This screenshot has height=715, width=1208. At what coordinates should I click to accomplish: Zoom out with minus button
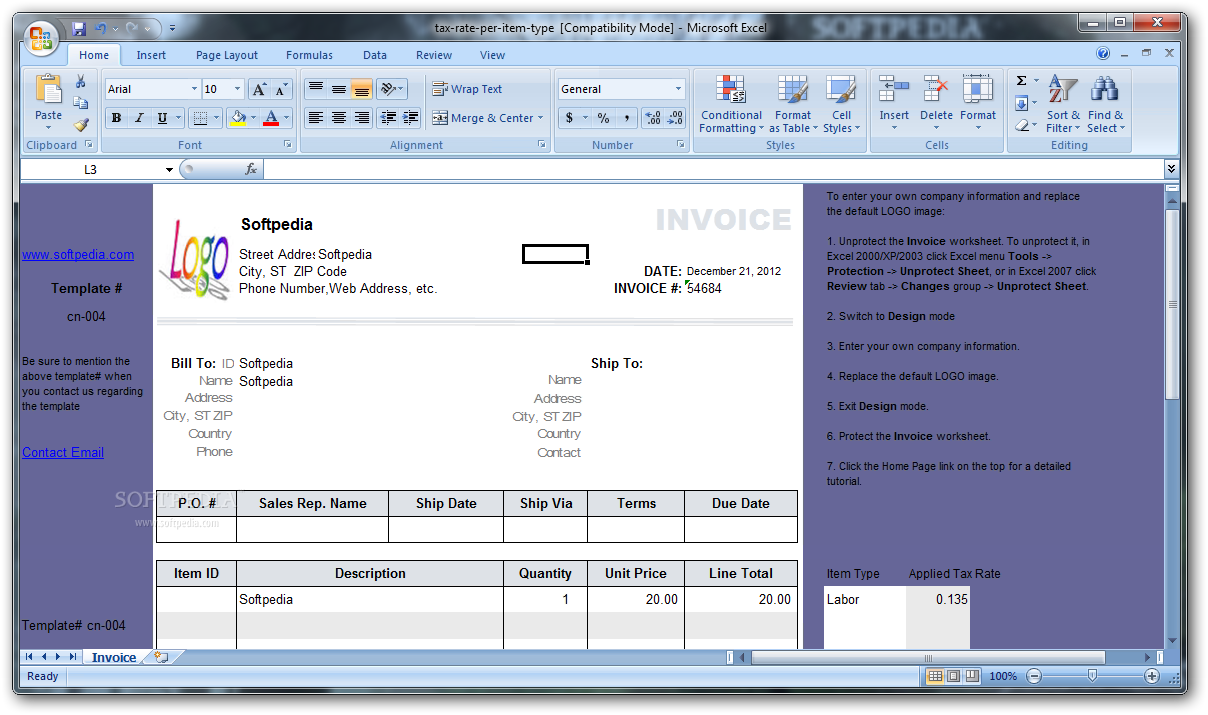pyautogui.click(x=1033, y=676)
